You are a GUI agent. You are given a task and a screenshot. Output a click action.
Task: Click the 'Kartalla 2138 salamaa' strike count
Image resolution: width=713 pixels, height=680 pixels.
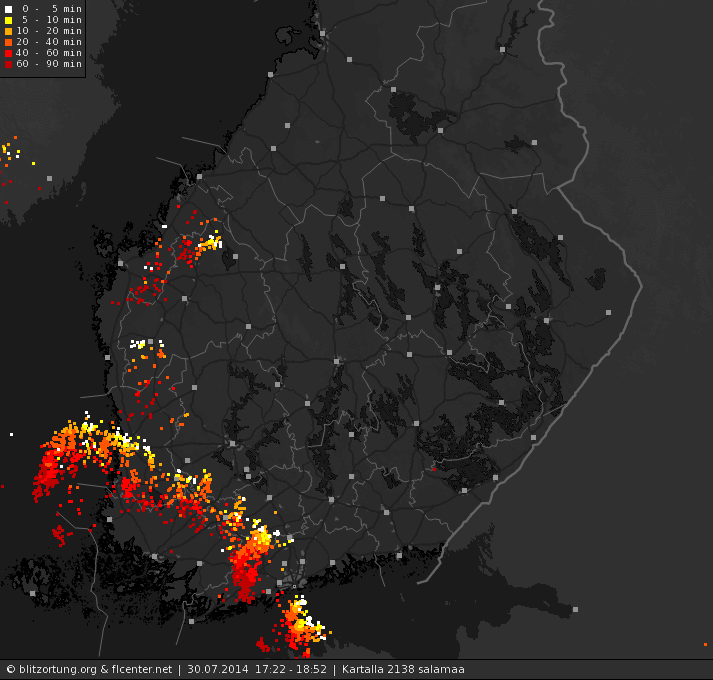point(403,670)
